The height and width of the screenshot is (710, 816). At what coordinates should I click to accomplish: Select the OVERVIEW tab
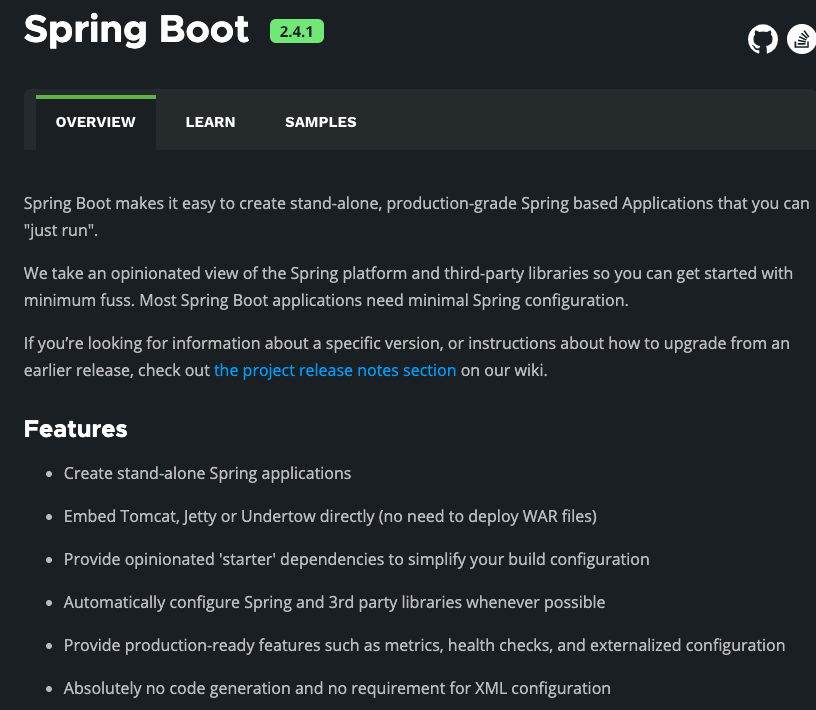(x=96, y=122)
